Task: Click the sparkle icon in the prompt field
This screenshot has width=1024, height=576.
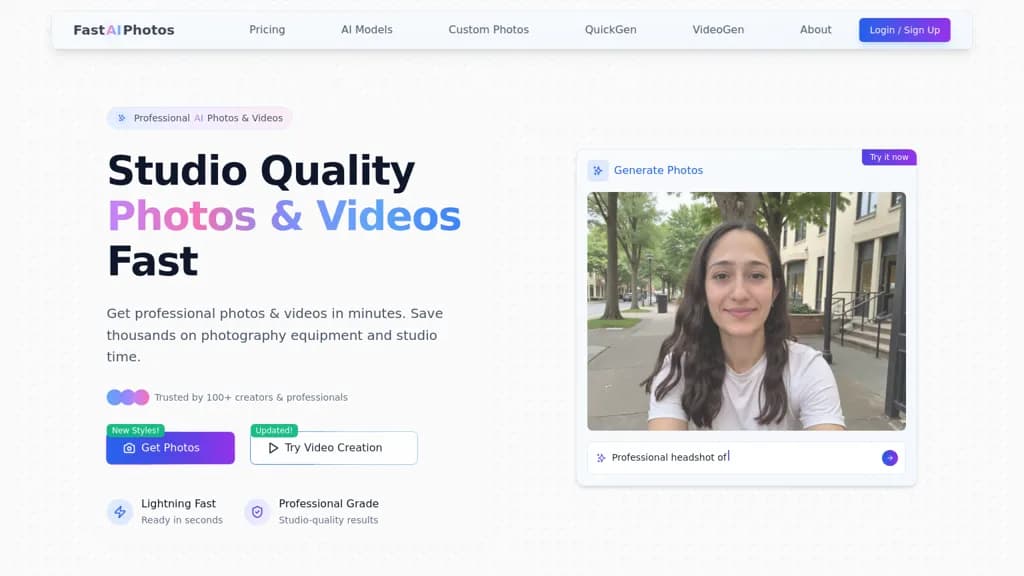Action: pos(601,458)
